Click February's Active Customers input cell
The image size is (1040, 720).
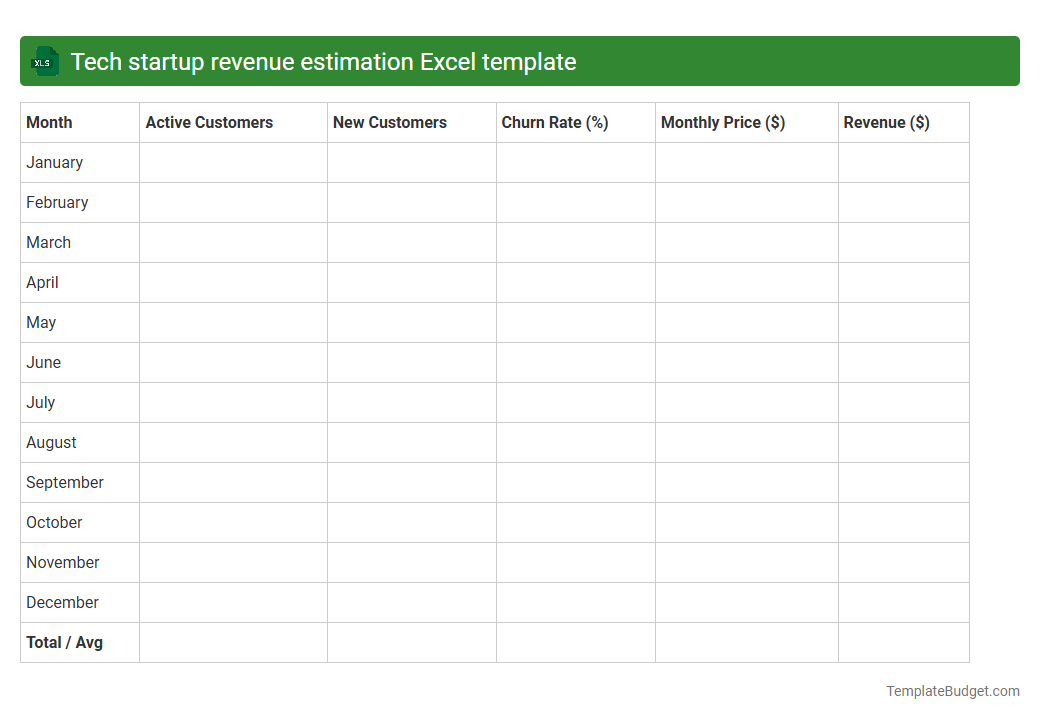pyautogui.click(x=232, y=202)
